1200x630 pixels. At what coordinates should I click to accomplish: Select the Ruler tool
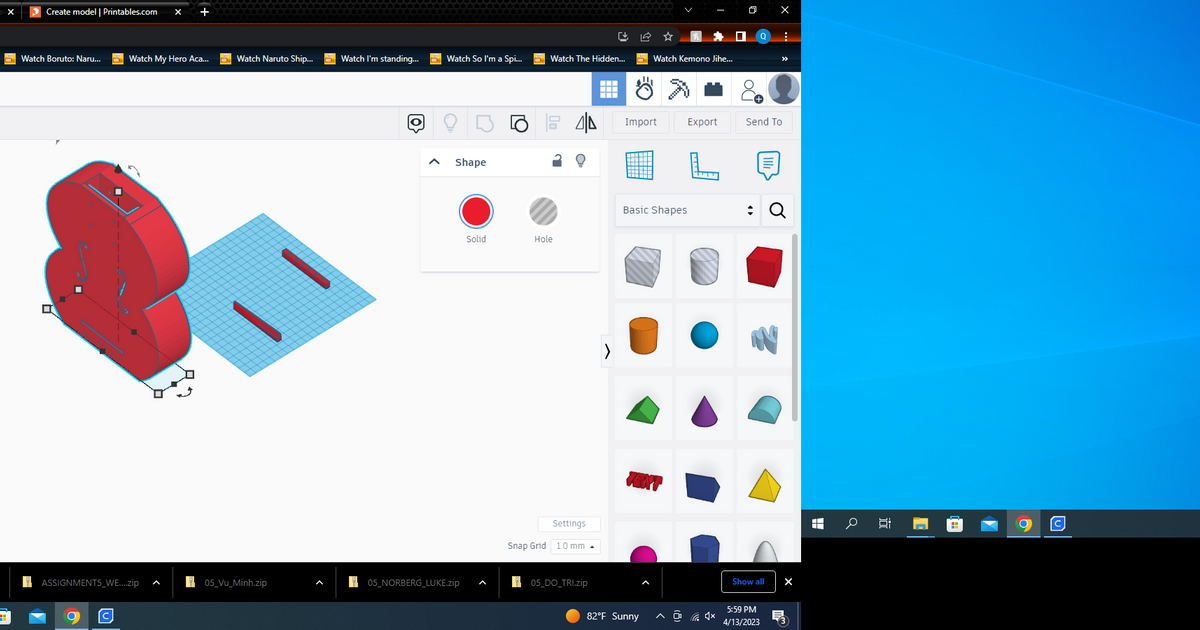pyautogui.click(x=704, y=165)
